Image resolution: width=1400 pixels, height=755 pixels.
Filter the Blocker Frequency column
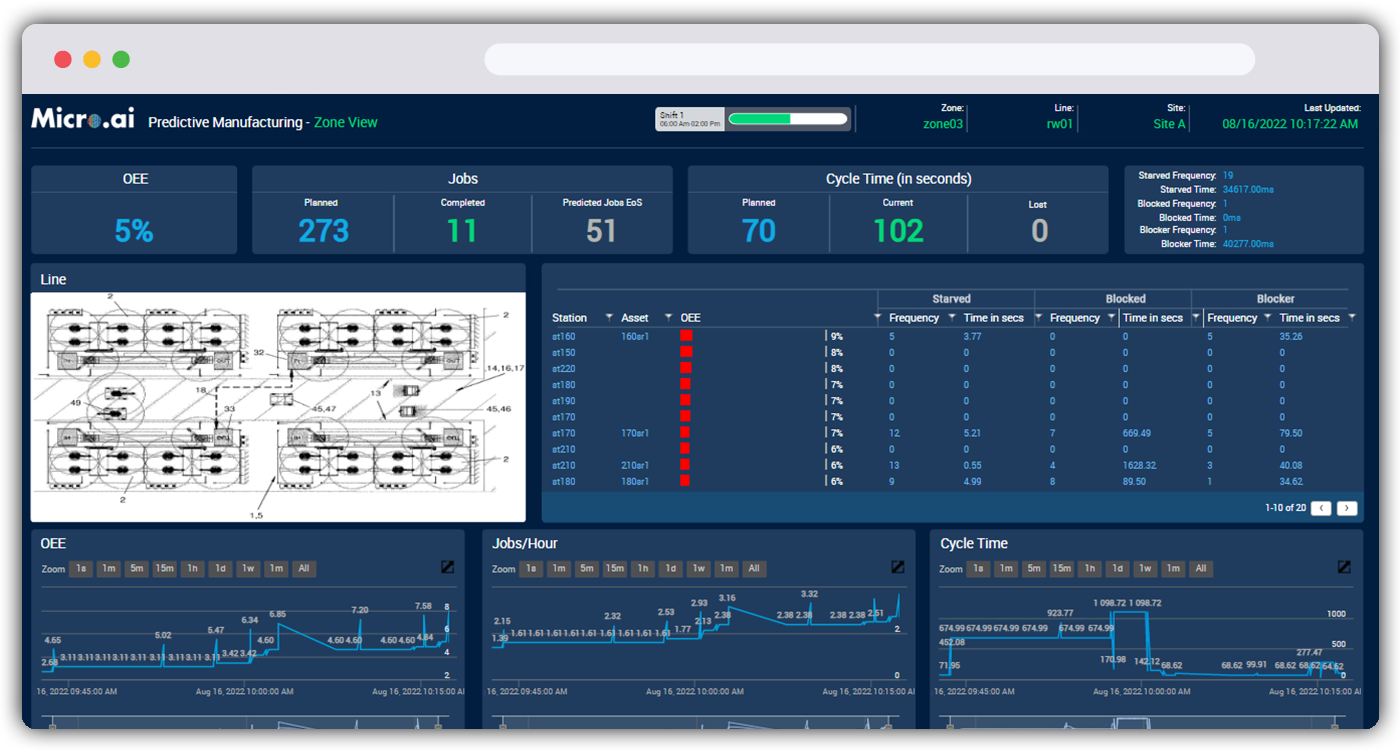pyautogui.click(x=1268, y=318)
